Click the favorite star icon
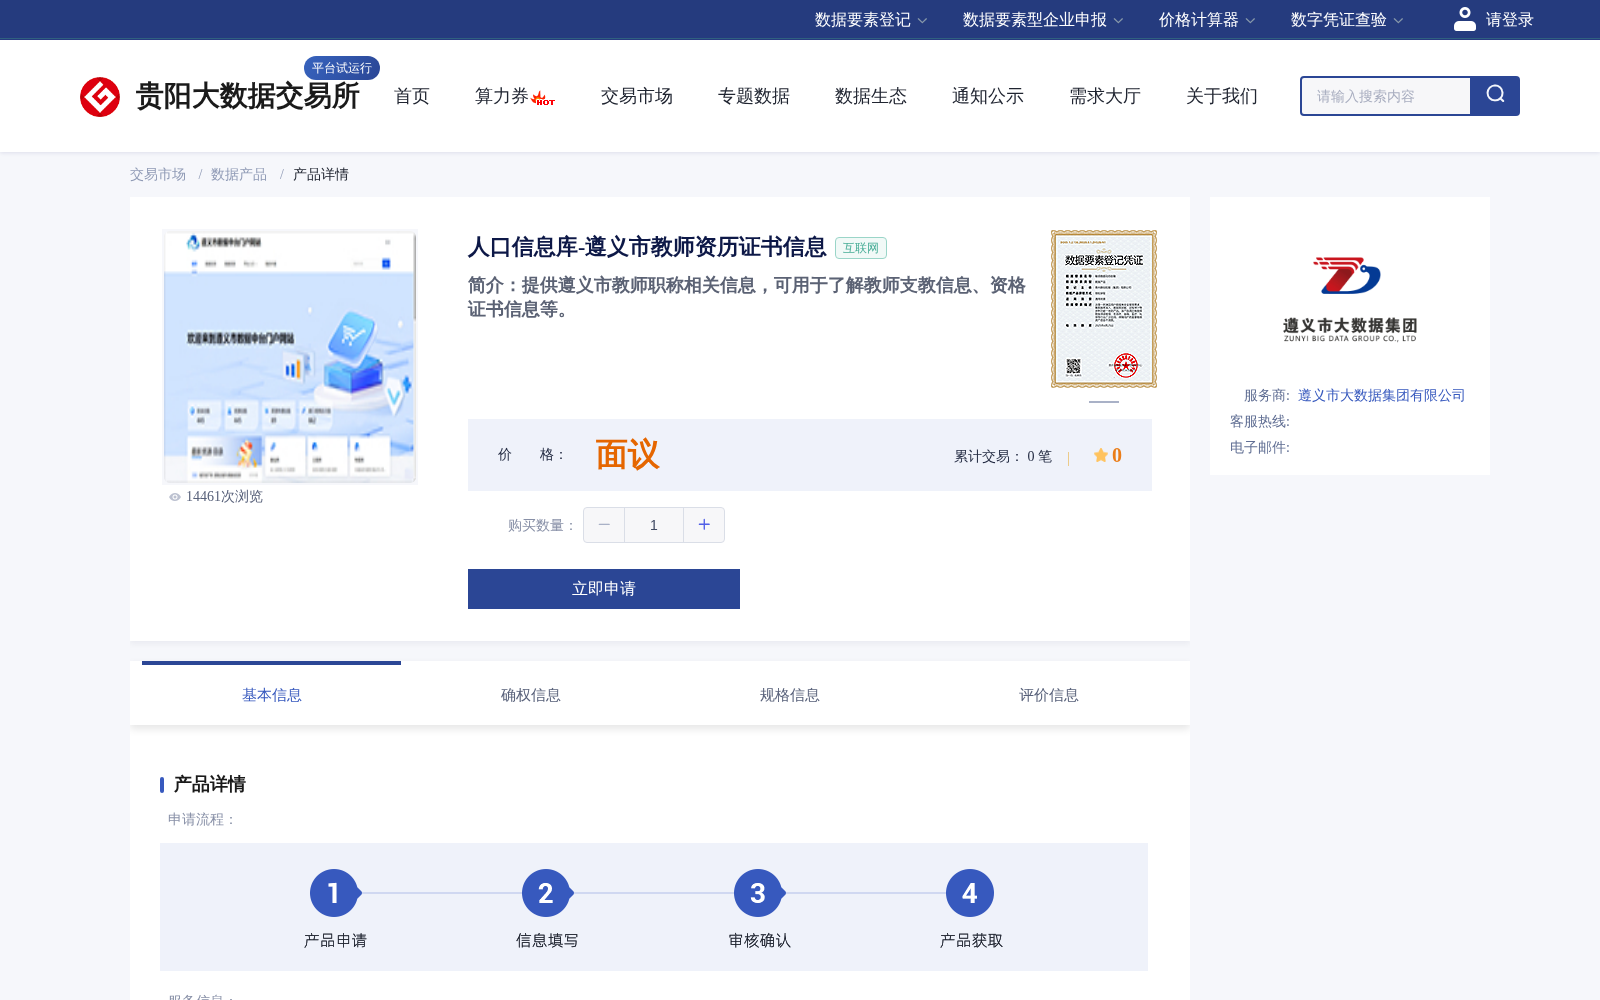The image size is (1600, 1000). [1100, 455]
